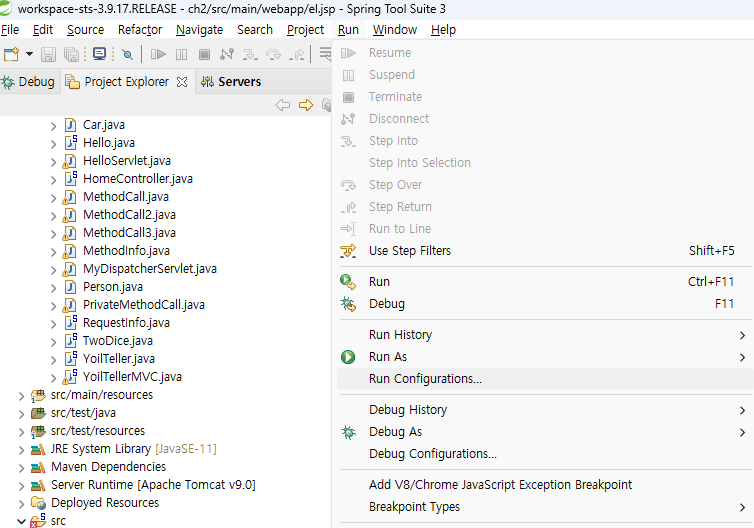
Task: Select Person.java in the tree
Action: click(x=113, y=287)
